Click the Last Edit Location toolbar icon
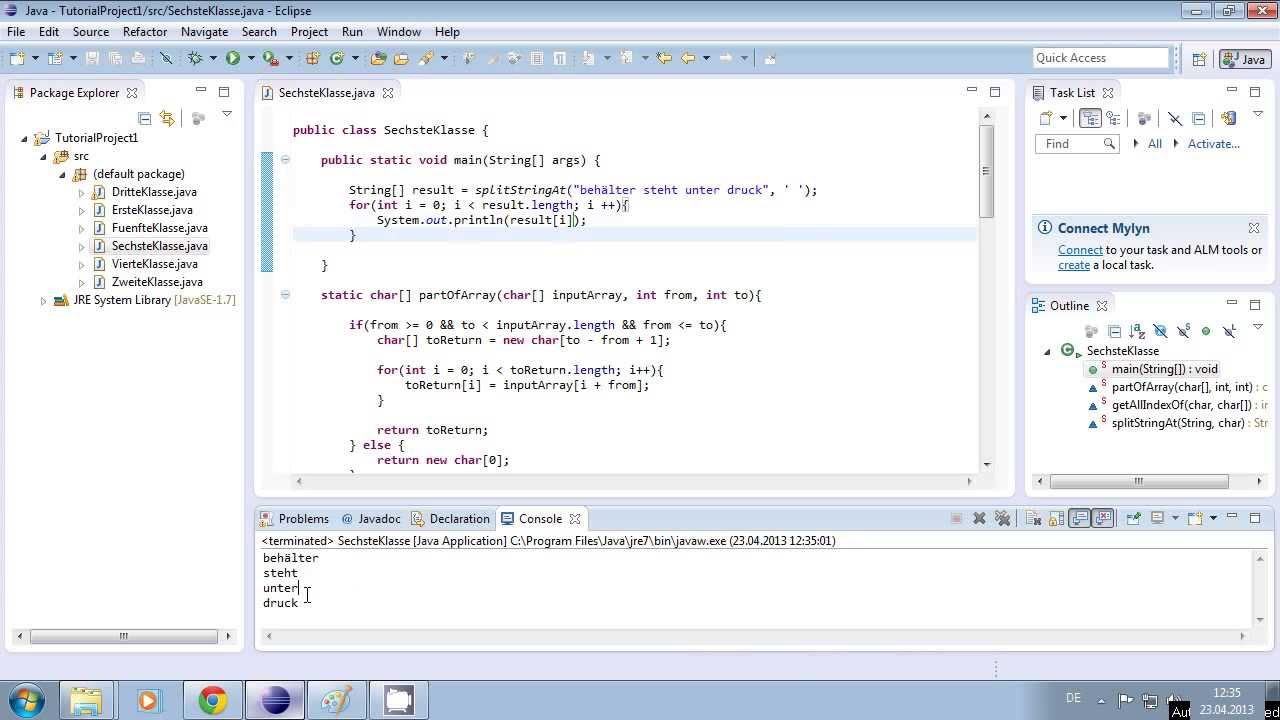The image size is (1280, 720). point(664,58)
